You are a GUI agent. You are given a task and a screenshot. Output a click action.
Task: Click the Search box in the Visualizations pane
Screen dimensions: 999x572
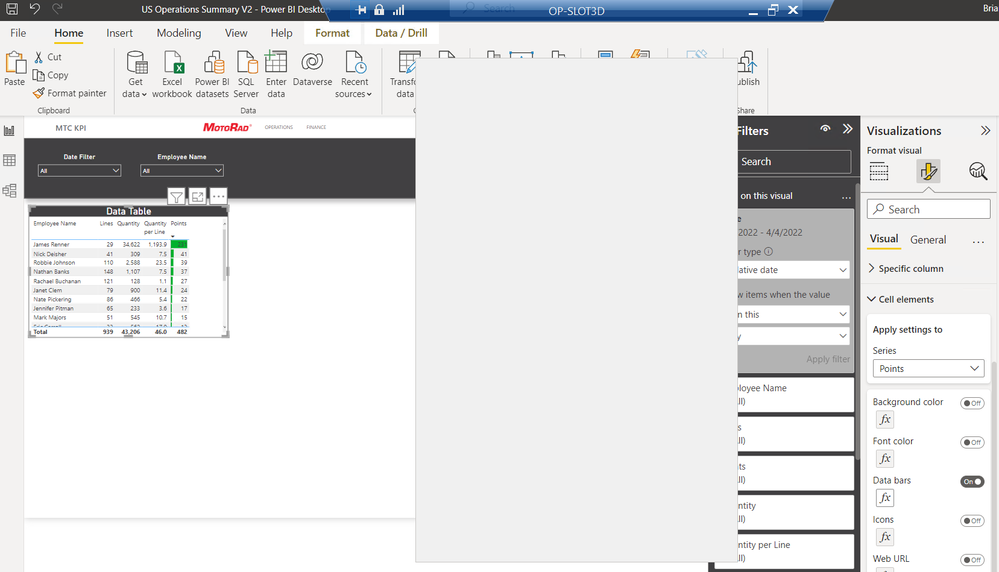pyautogui.click(x=928, y=210)
